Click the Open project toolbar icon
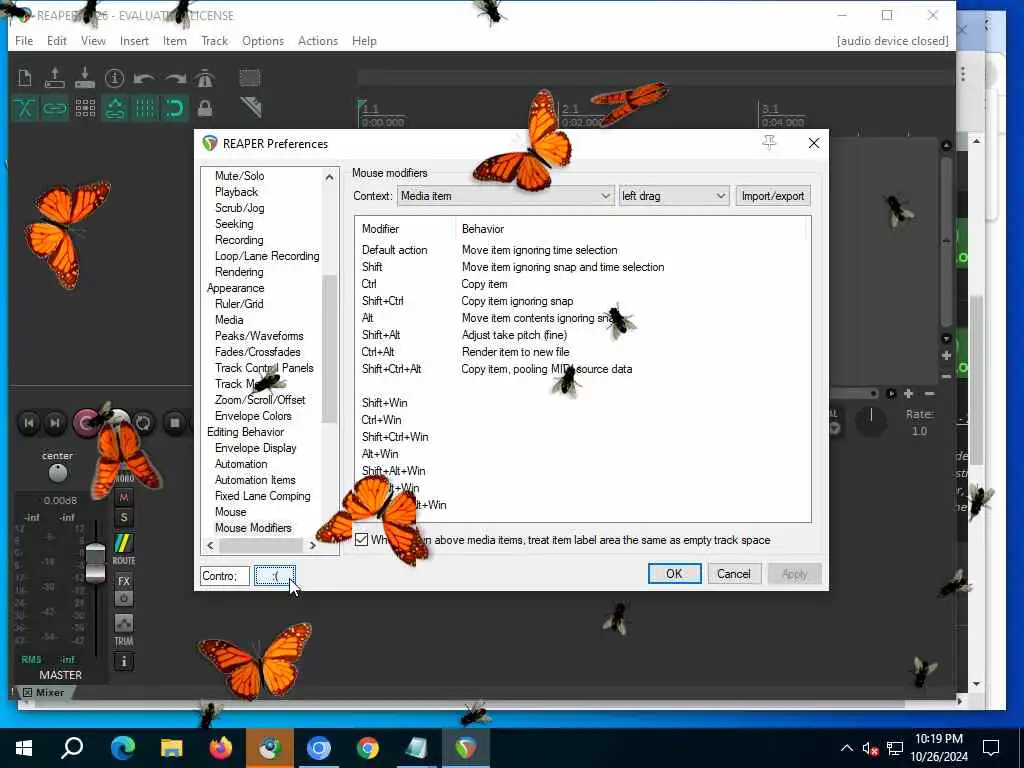This screenshot has height=768, width=1024. click(55, 78)
